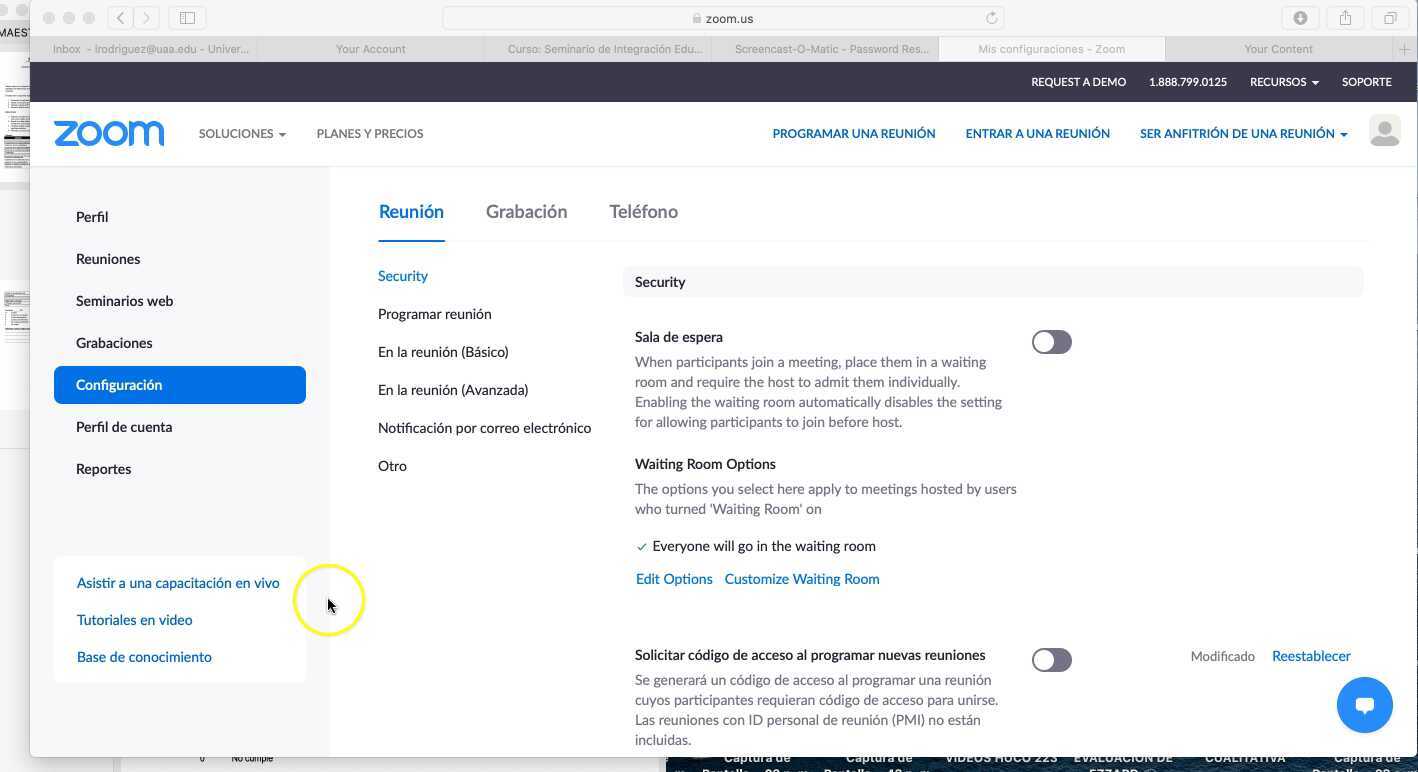Open Seminarios web in the sidebar
Screen dimensions: 1418x772
(x=125, y=301)
